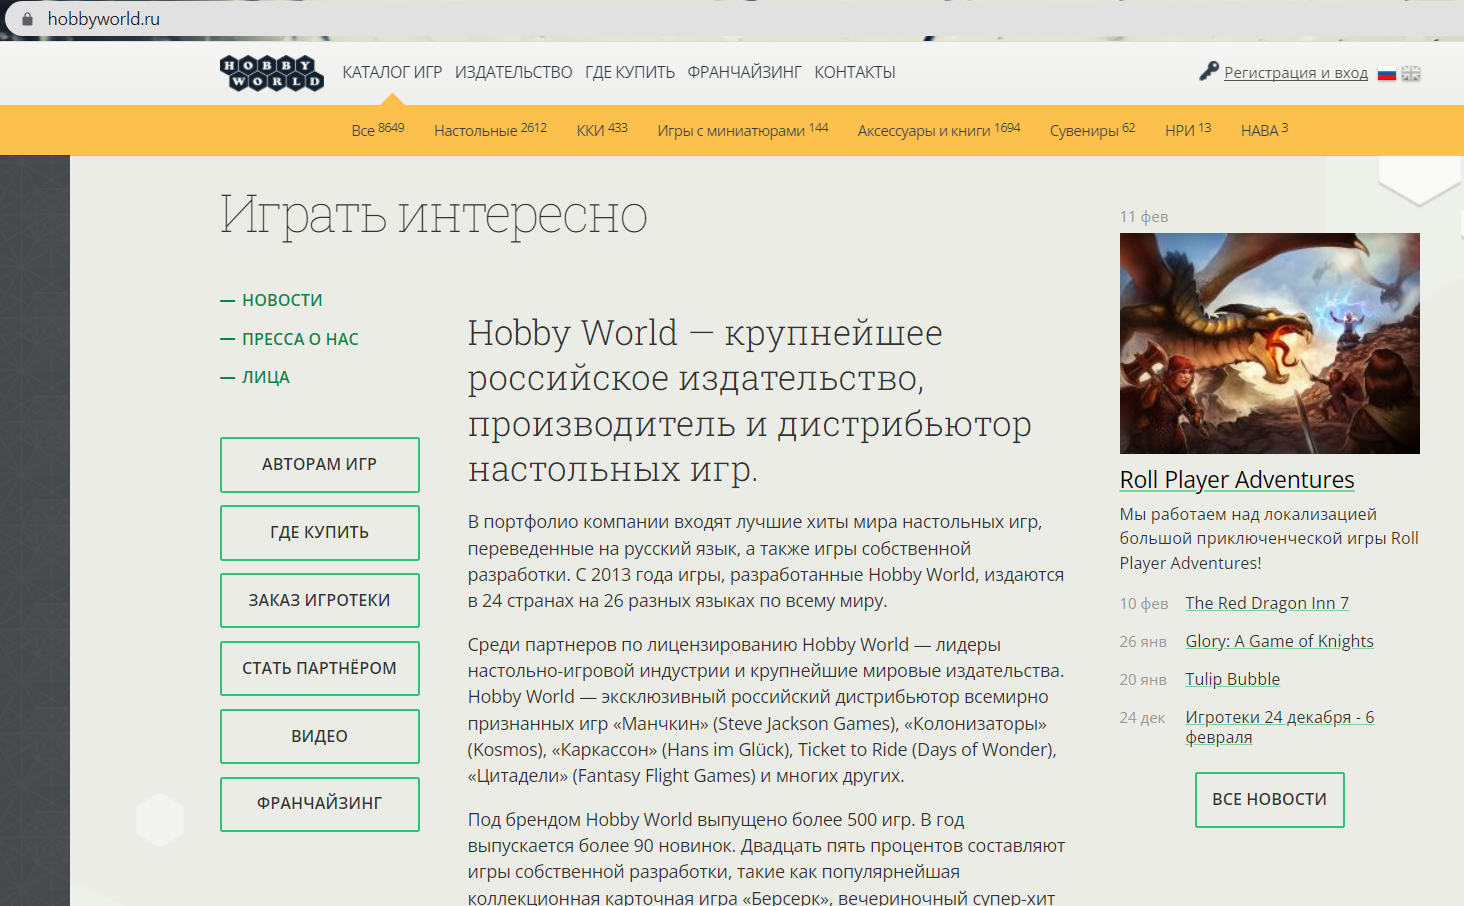Image resolution: width=1464 pixels, height=906 pixels.
Task: Click Играть интересно page heading
Action: [x=434, y=215]
